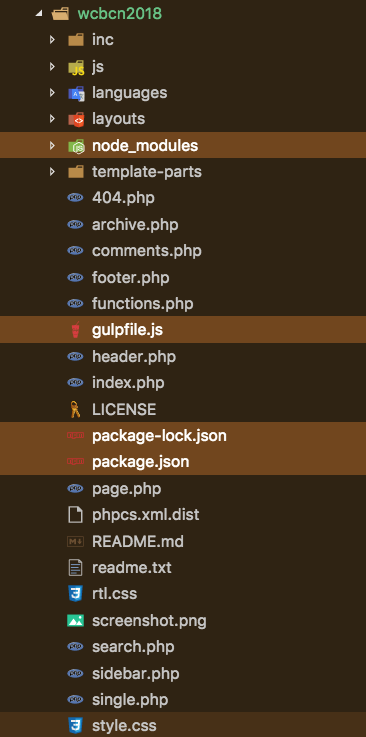The width and height of the screenshot is (366, 737).
Task: Collapse the wcbcn2018 root folder arrow
Action: pyautogui.click(x=38, y=14)
